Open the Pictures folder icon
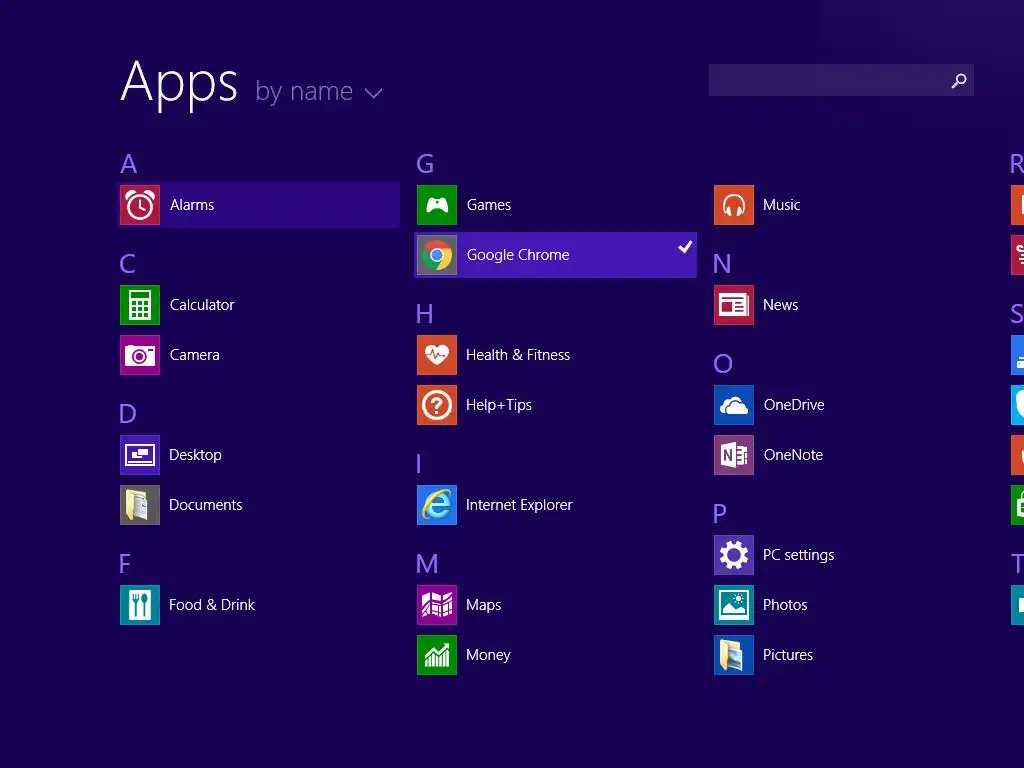The image size is (1024, 768). [734, 655]
